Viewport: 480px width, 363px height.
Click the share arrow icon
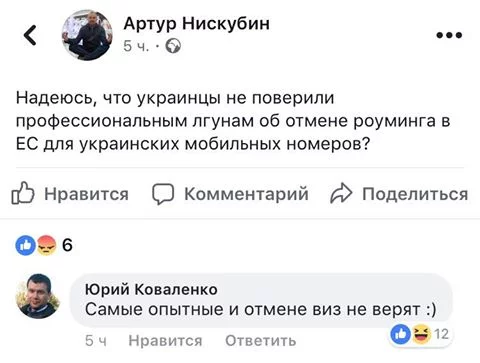341,193
